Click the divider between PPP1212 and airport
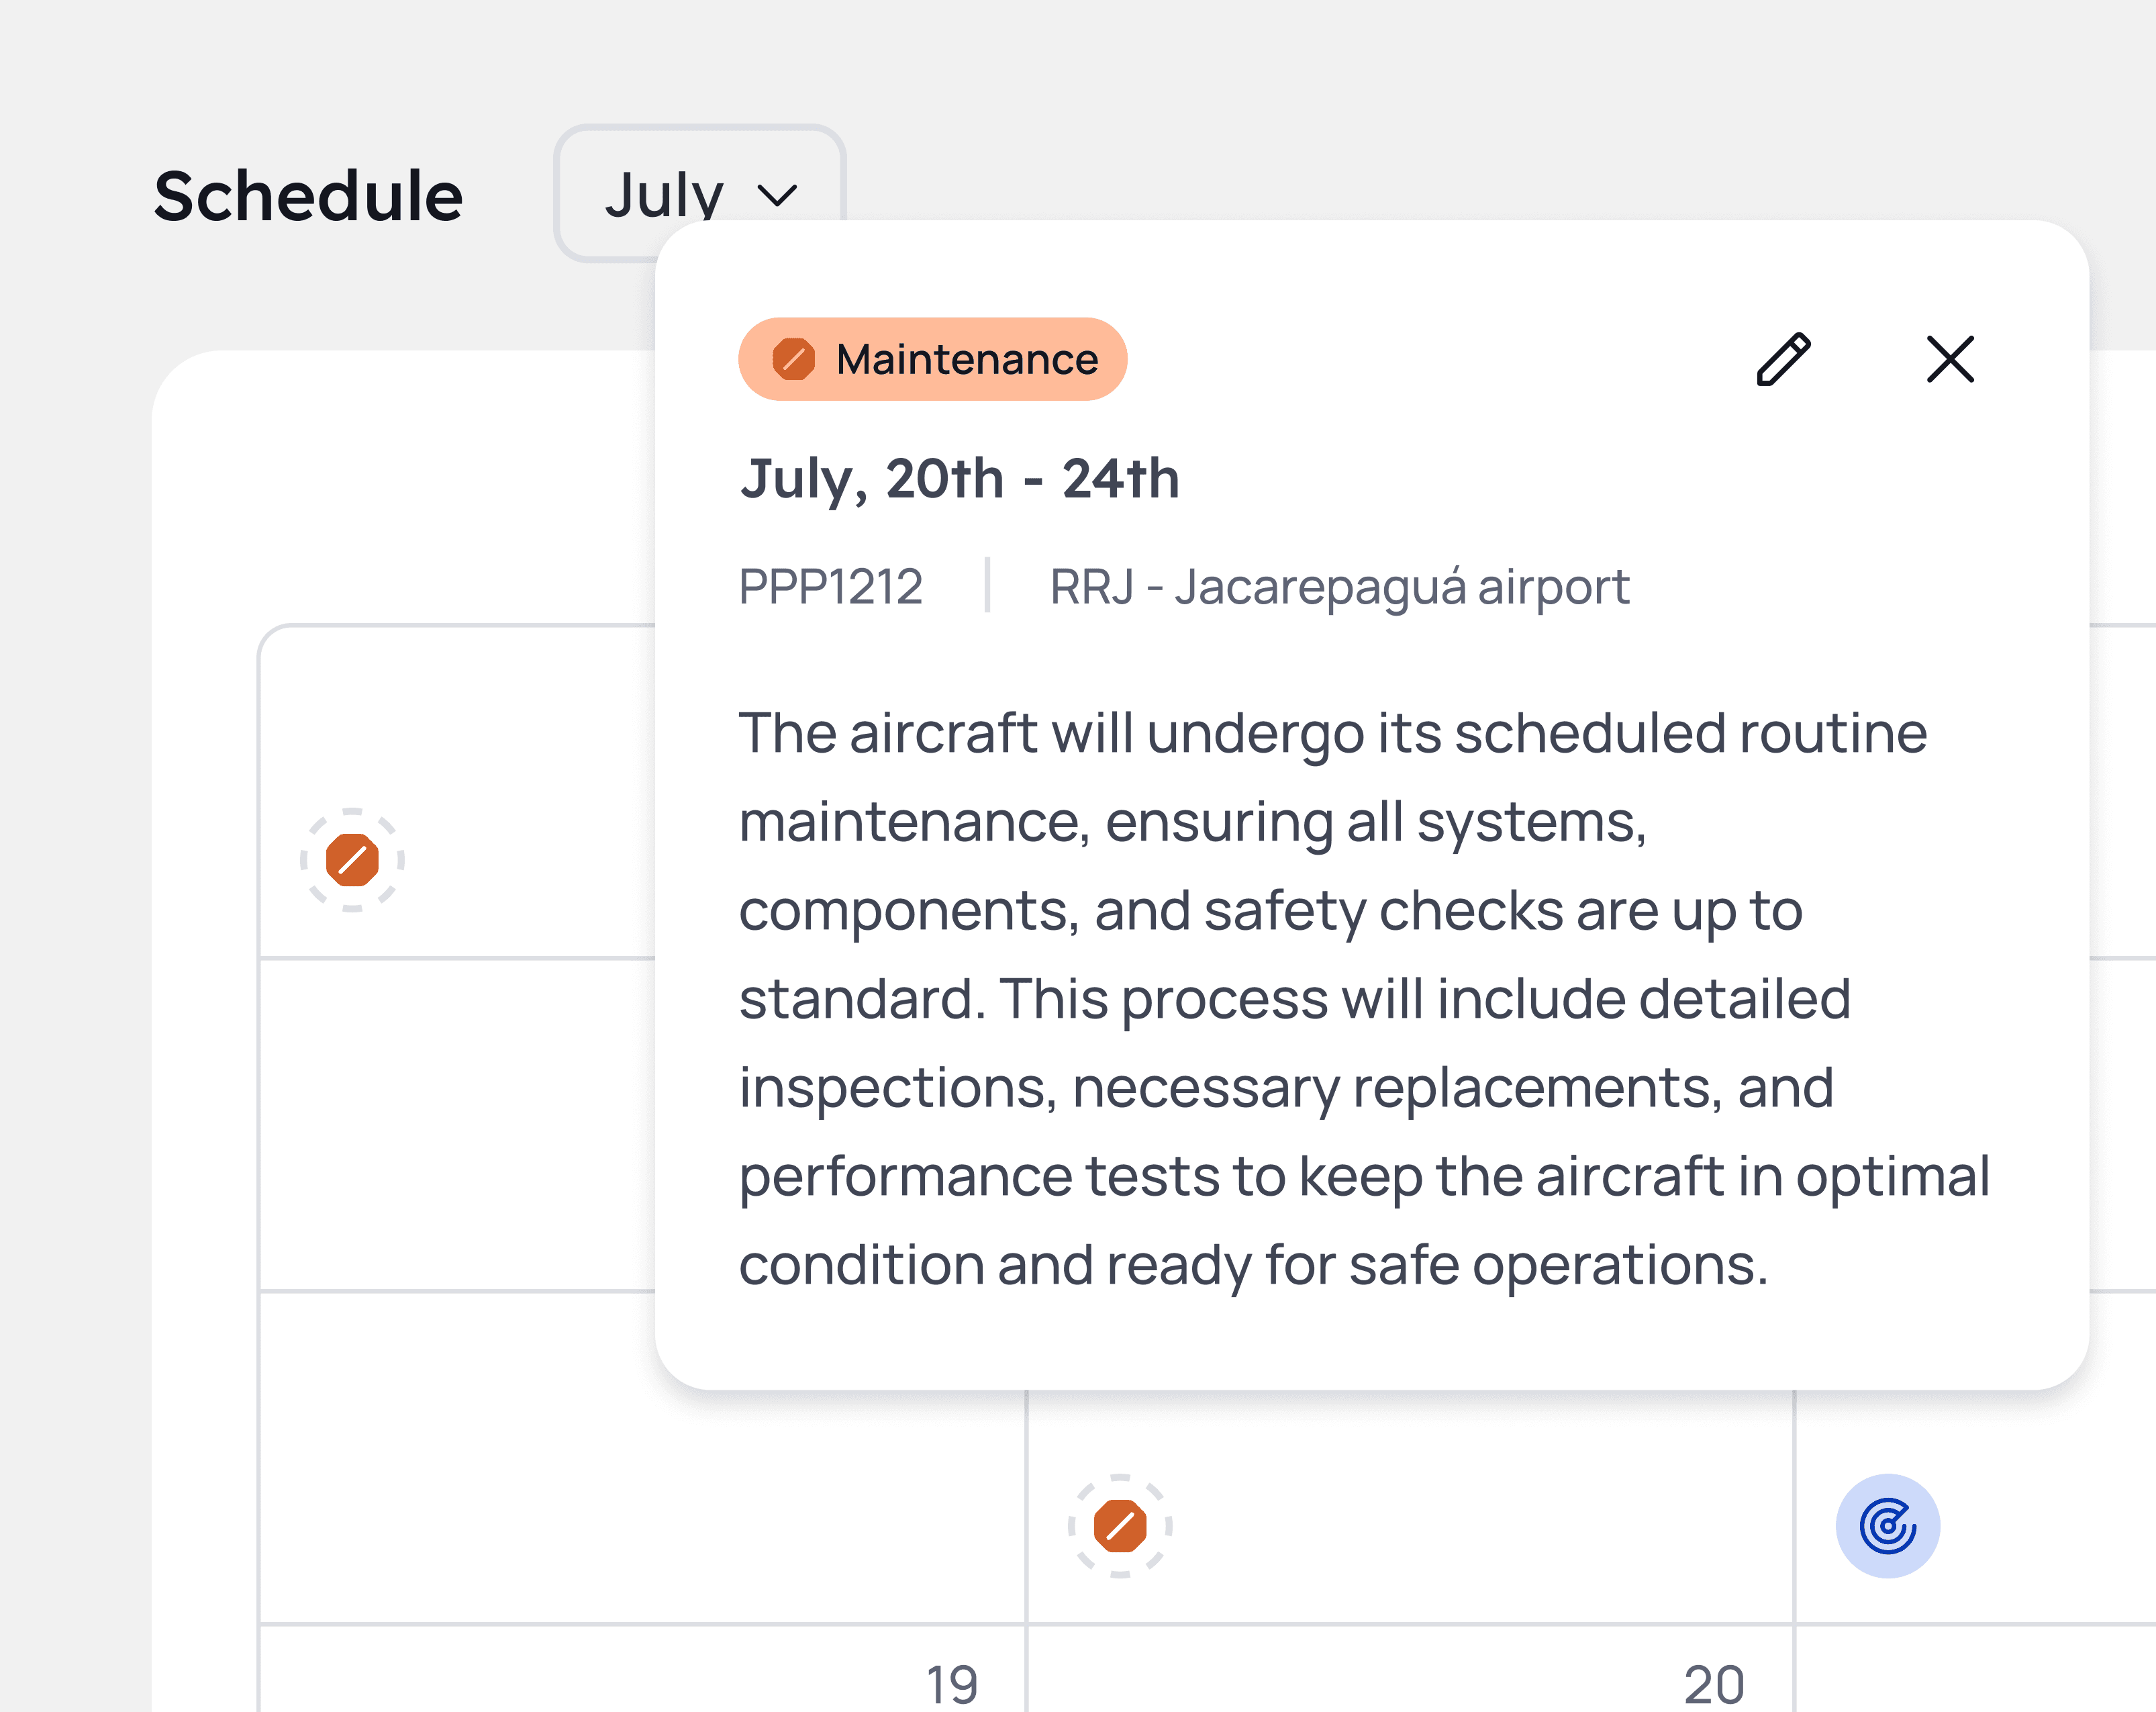Image resolution: width=2156 pixels, height=1712 pixels. point(987,585)
